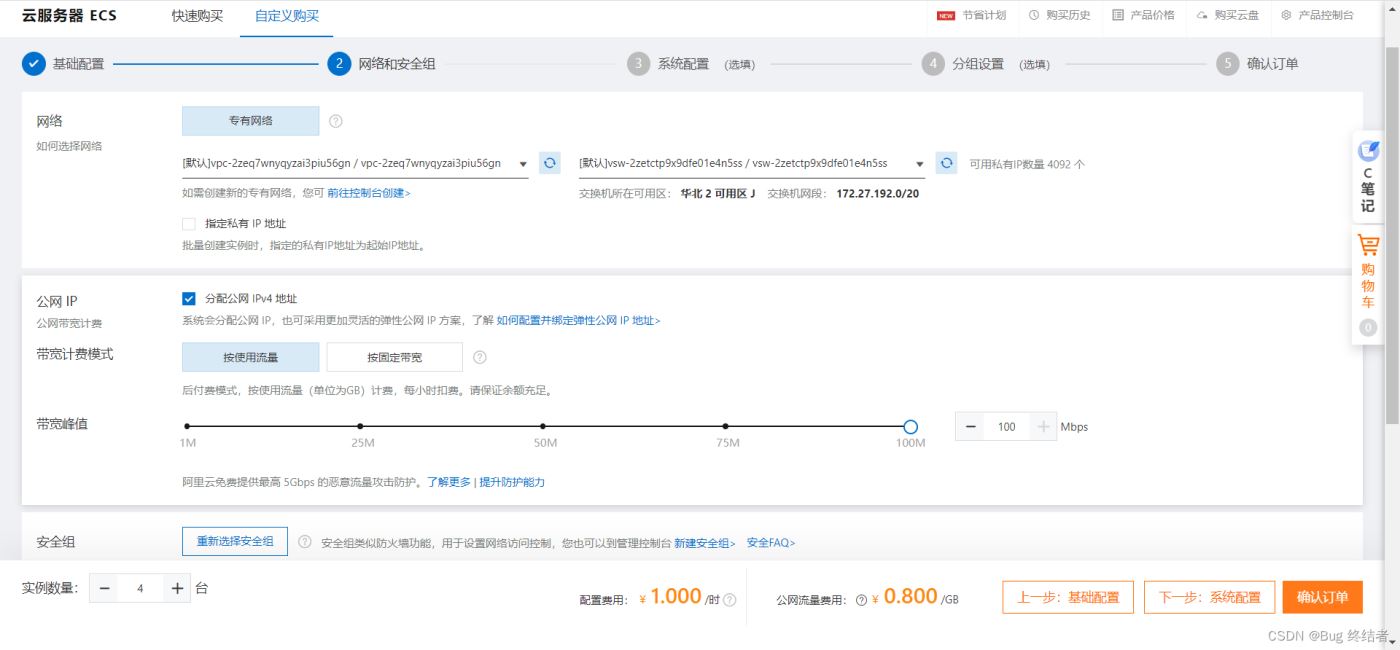Click help icon next to 按固定带宽
This screenshot has height=650, width=1400.
pos(480,357)
